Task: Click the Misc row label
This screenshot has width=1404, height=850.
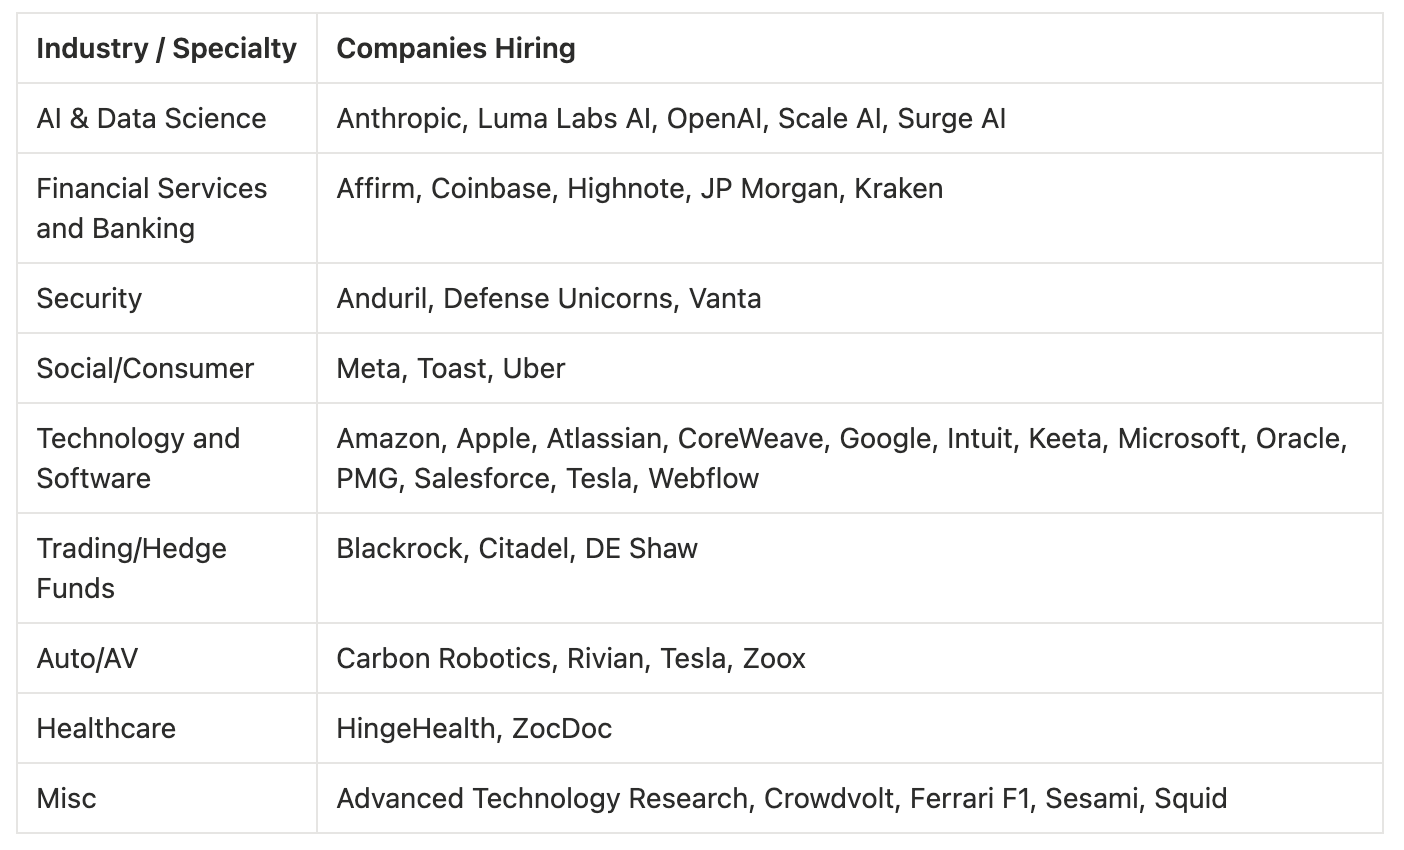Action: [x=66, y=799]
